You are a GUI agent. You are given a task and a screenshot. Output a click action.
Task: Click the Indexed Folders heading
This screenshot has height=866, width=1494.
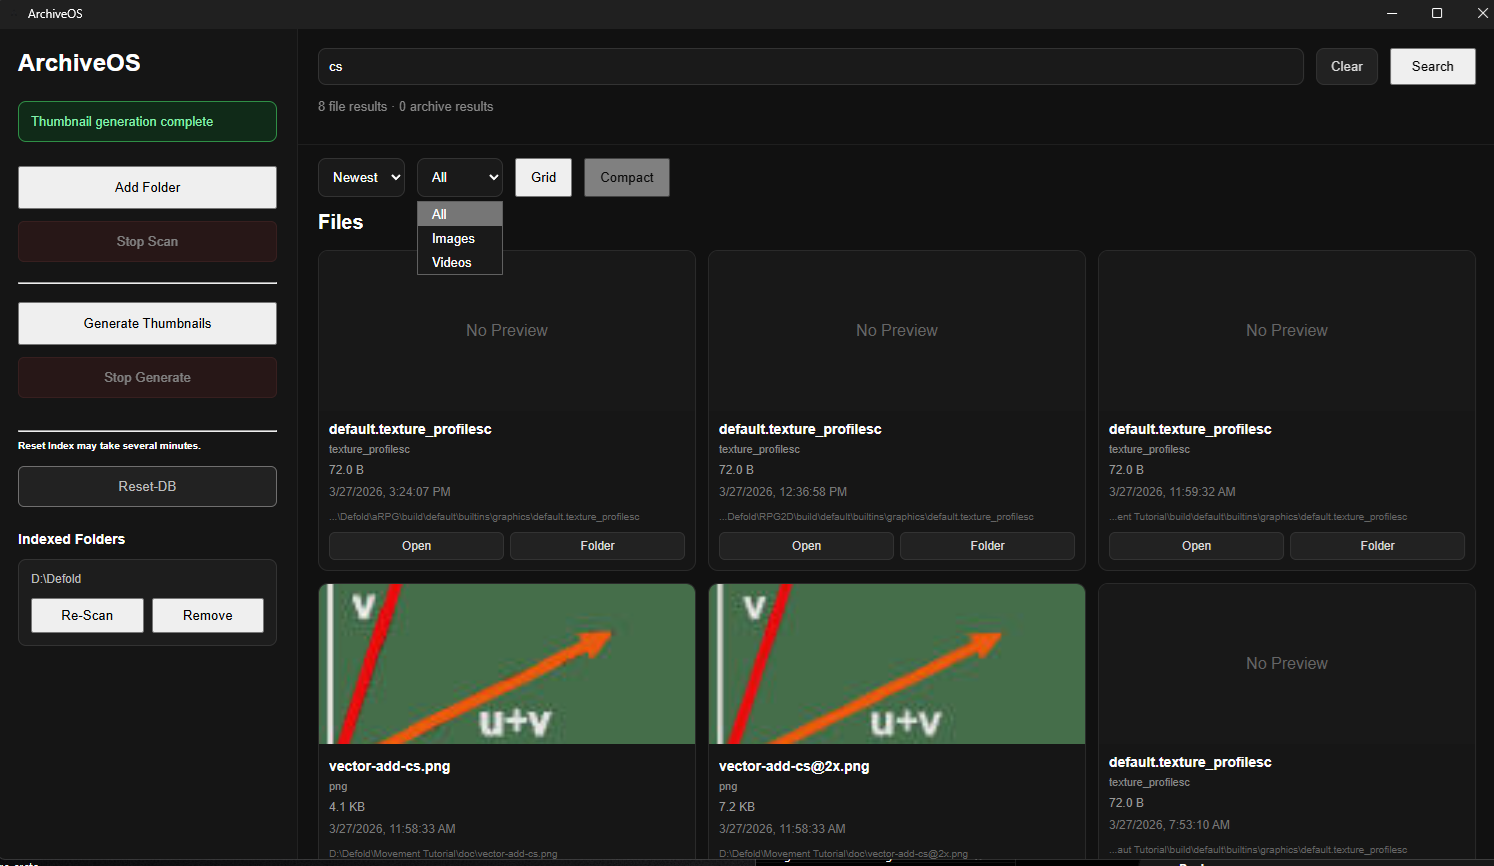(x=71, y=539)
